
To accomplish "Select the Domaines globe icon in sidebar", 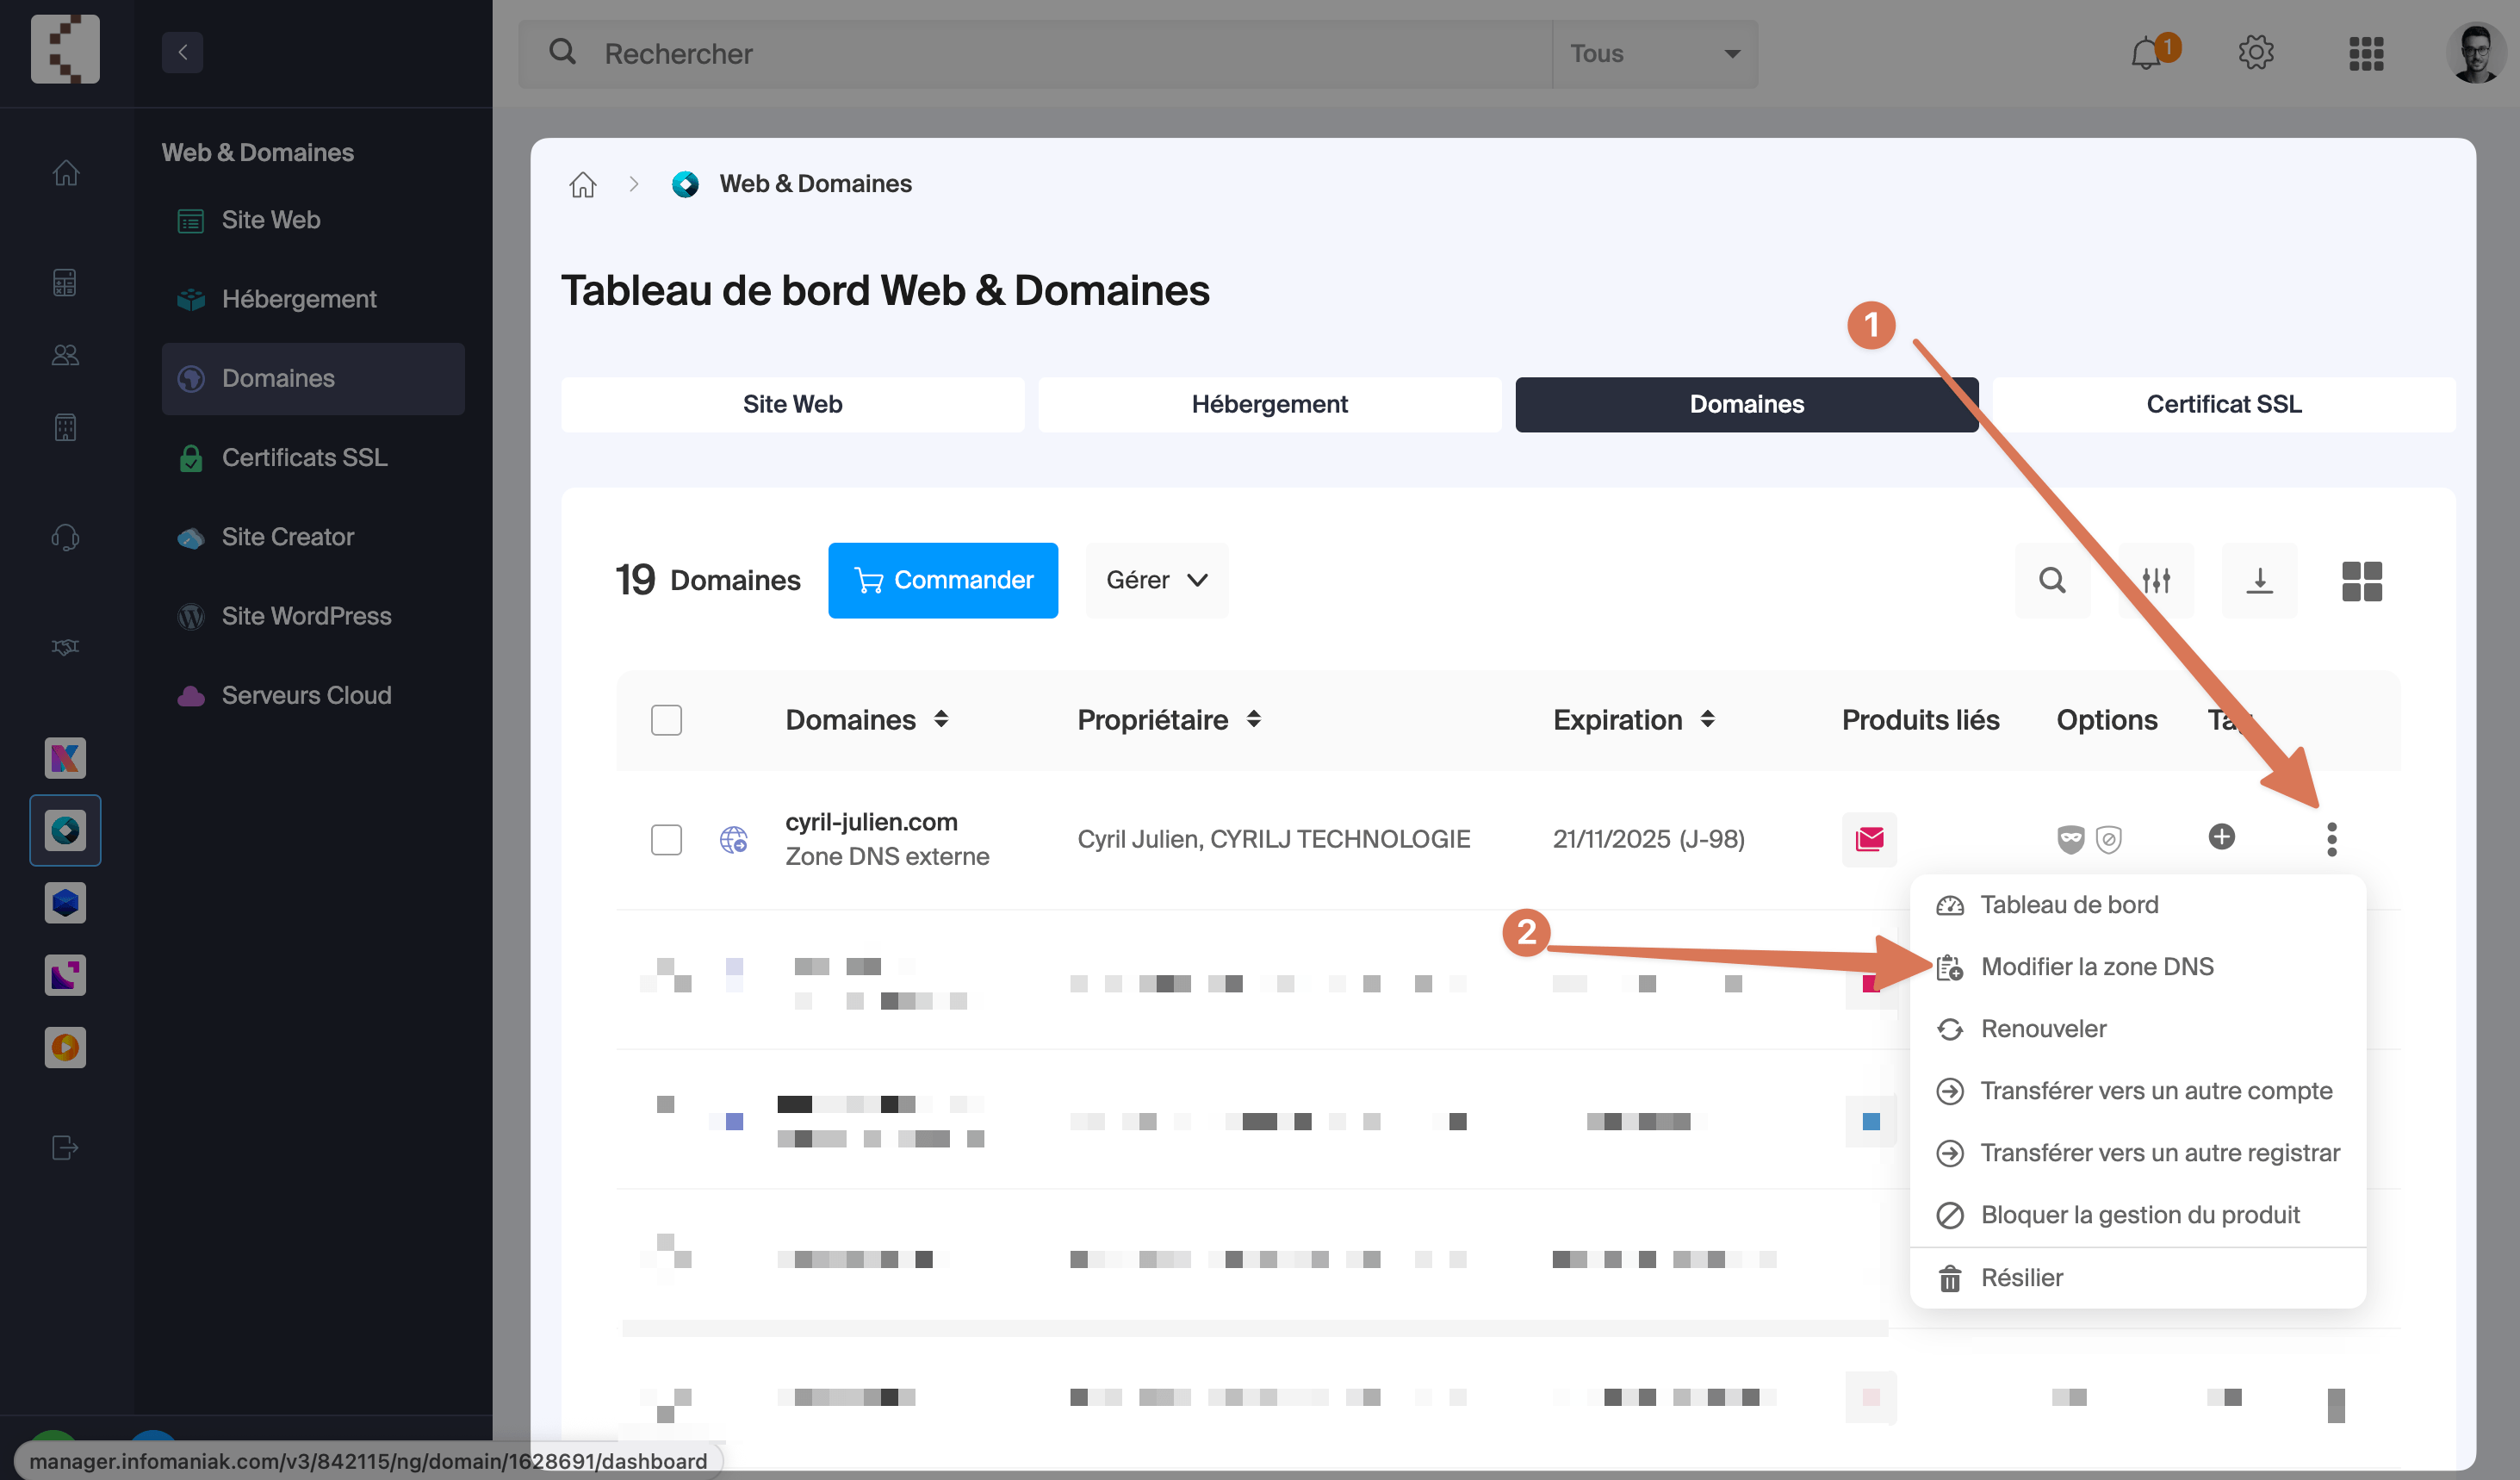I will [191, 378].
